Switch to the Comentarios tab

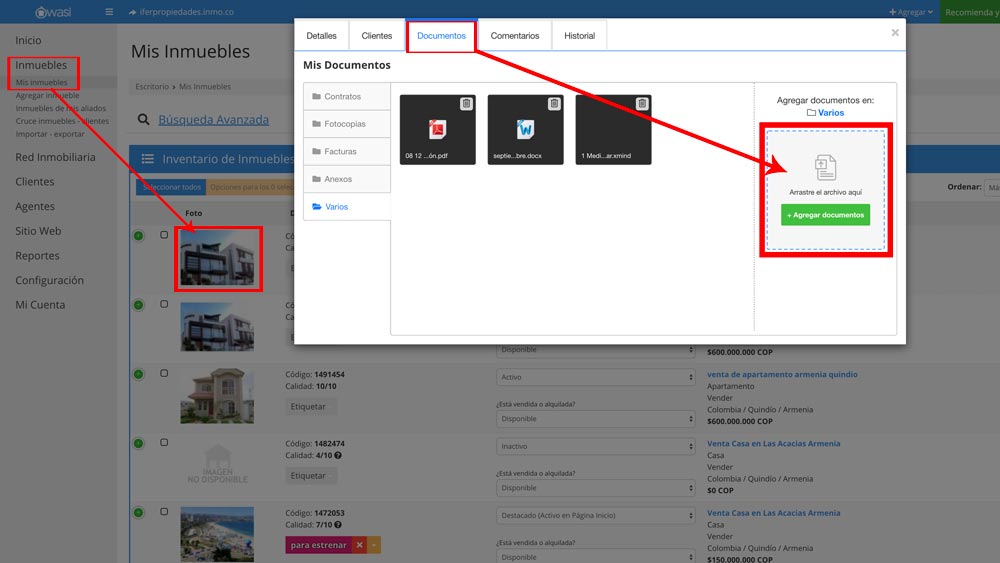514,36
